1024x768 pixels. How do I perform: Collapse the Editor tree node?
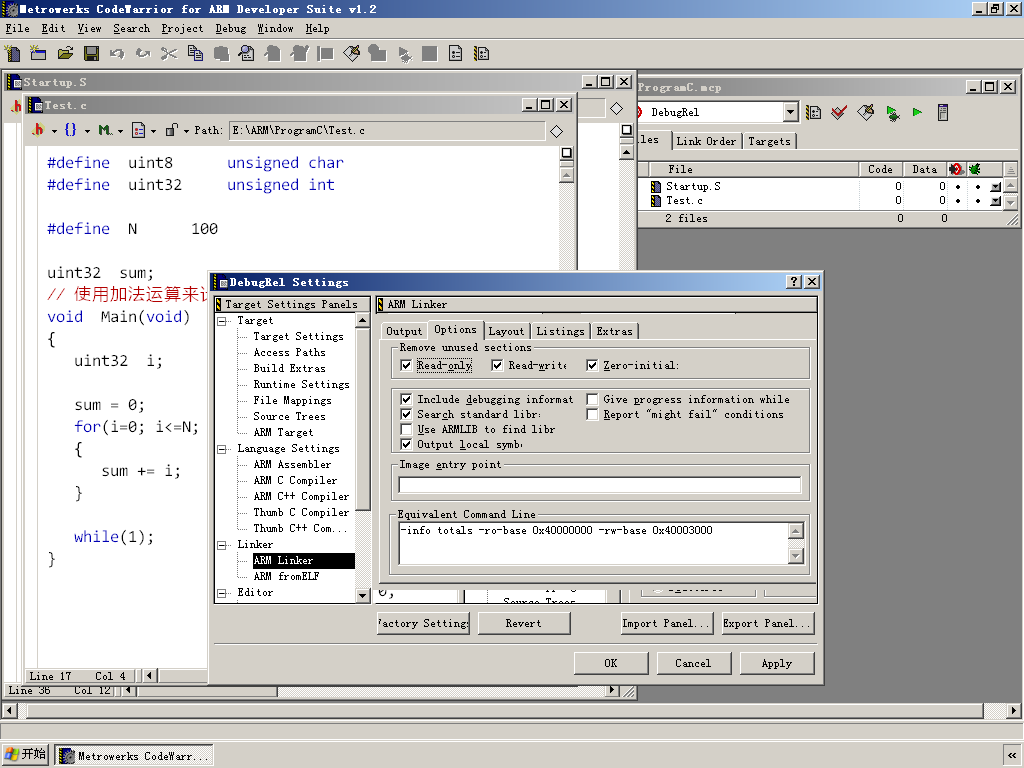point(222,593)
